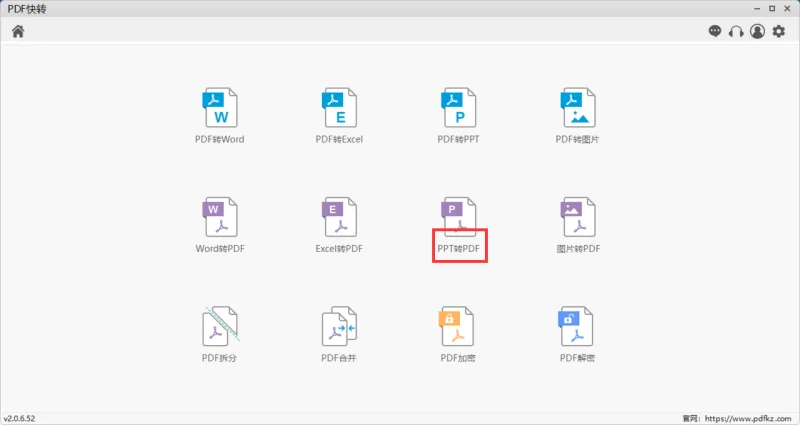
Task: Go to the home page icon
Action: point(18,32)
